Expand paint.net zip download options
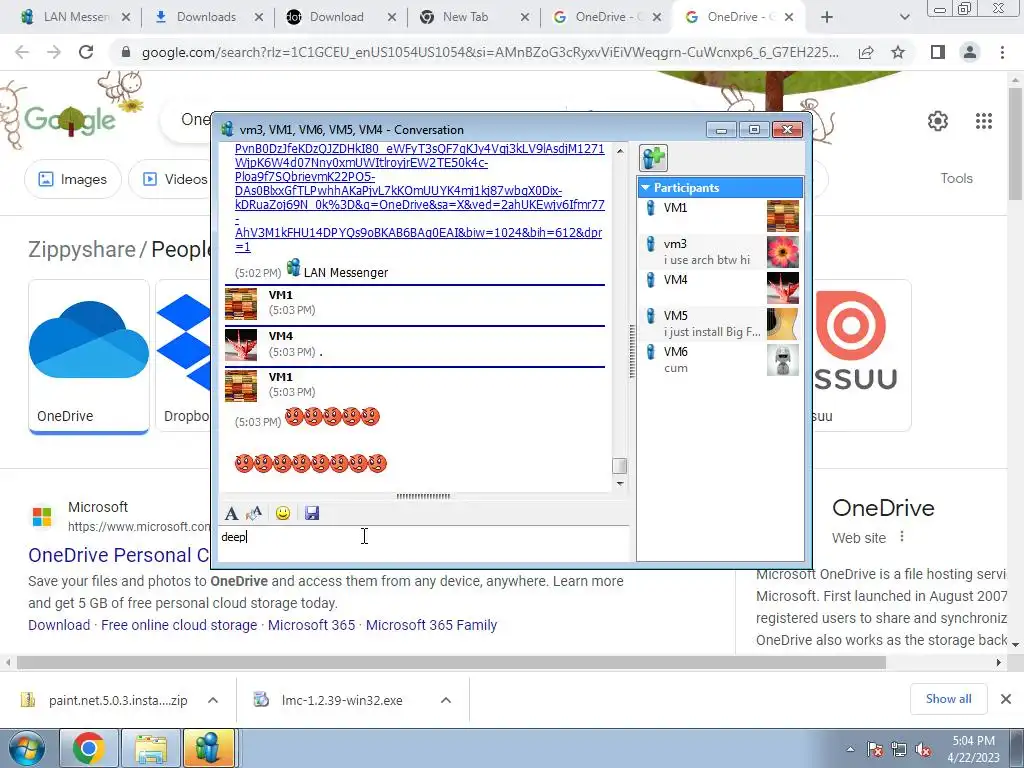This screenshot has height=768, width=1024. pyautogui.click(x=213, y=700)
